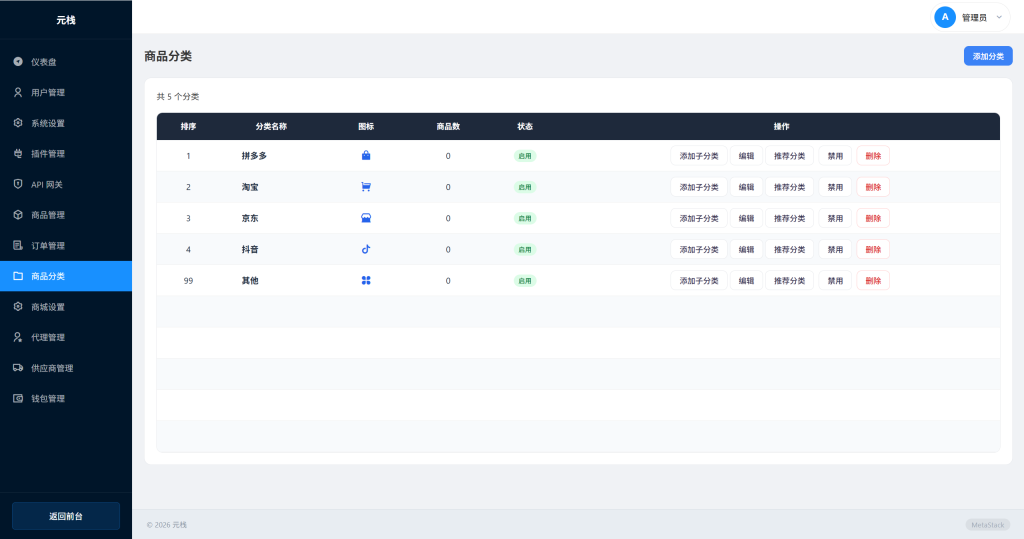Click the music note icon for 抖音
The height and width of the screenshot is (539, 1024).
point(366,249)
